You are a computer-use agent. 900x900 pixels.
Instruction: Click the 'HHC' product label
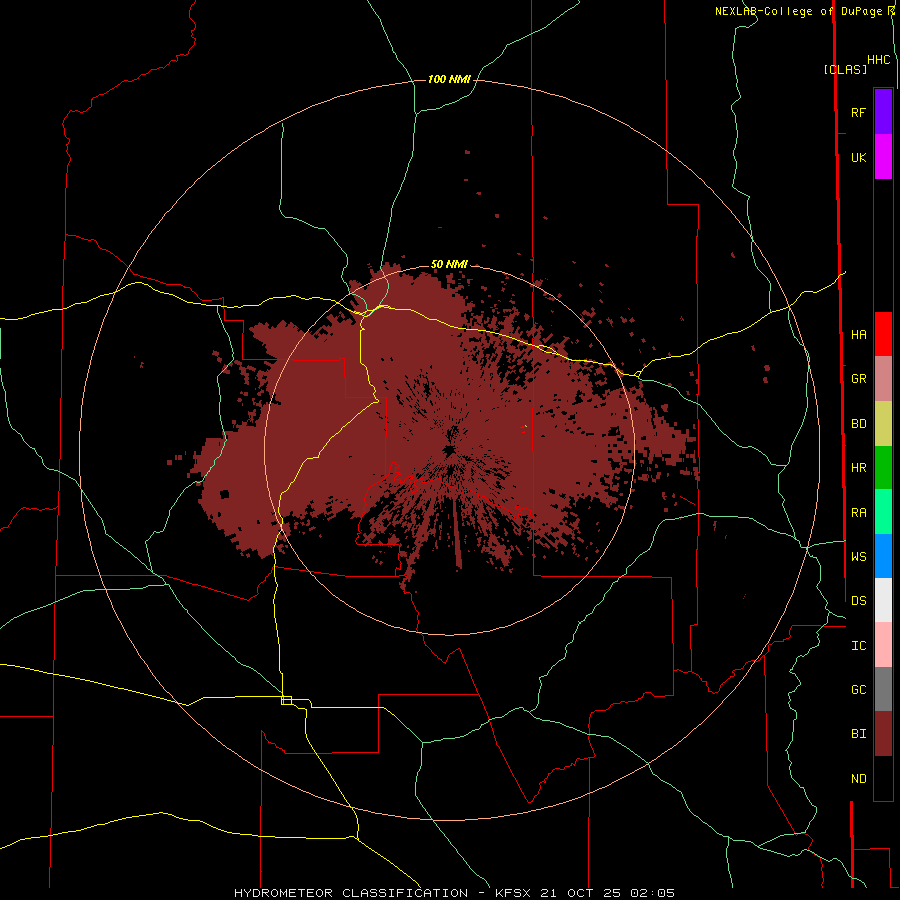pos(878,60)
